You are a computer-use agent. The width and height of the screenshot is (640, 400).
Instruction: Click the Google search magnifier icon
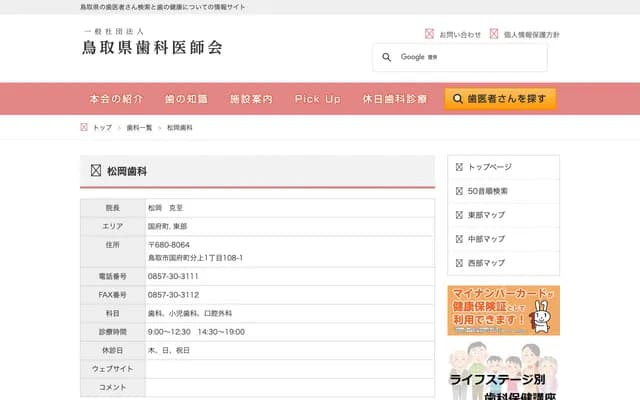387,57
